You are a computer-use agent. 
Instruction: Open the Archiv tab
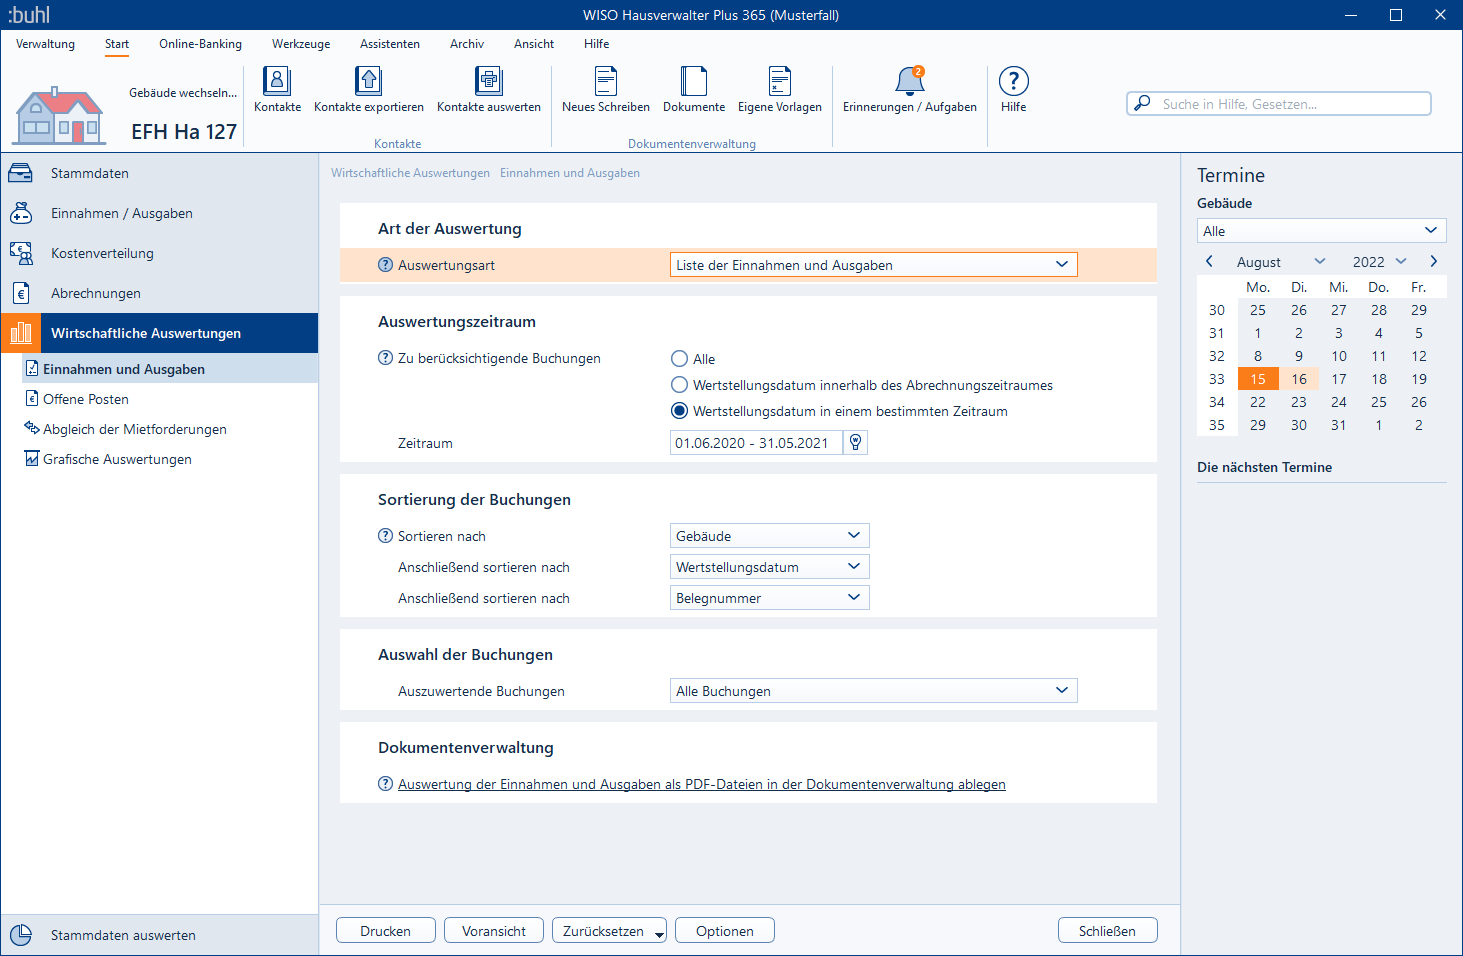pyautogui.click(x=467, y=44)
